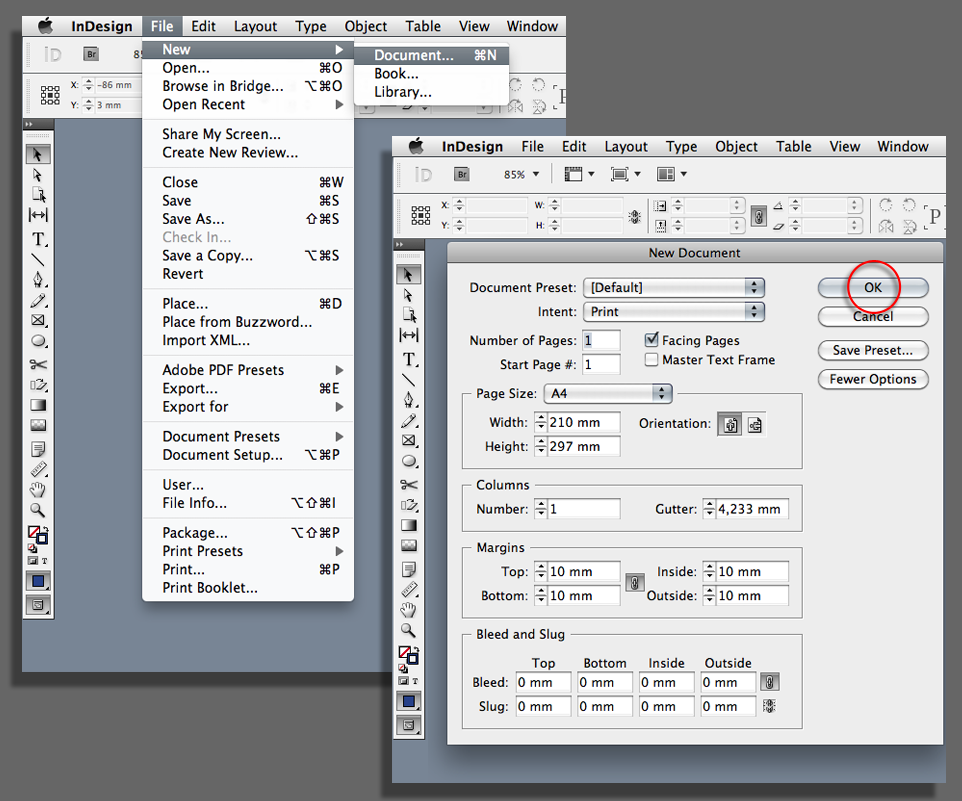Select the Page tool in the right window toolbar
Image resolution: width=962 pixels, height=801 pixels.
click(x=409, y=315)
